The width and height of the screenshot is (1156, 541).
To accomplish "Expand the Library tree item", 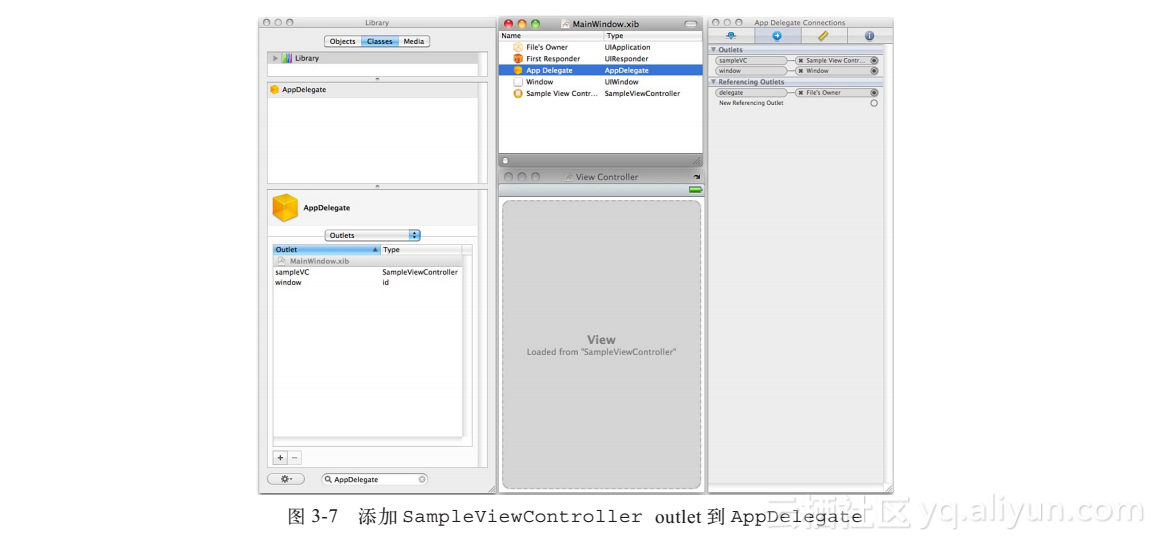I will click(276, 58).
